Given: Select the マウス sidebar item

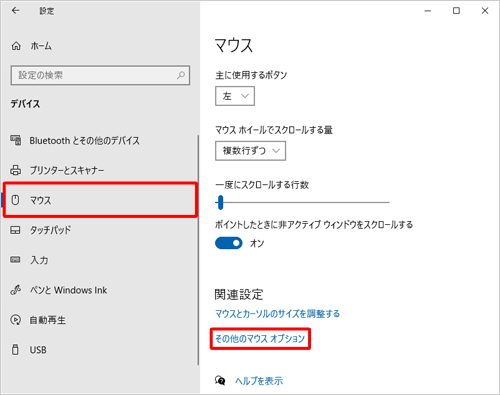Looking at the screenshot, I should click(100, 200).
